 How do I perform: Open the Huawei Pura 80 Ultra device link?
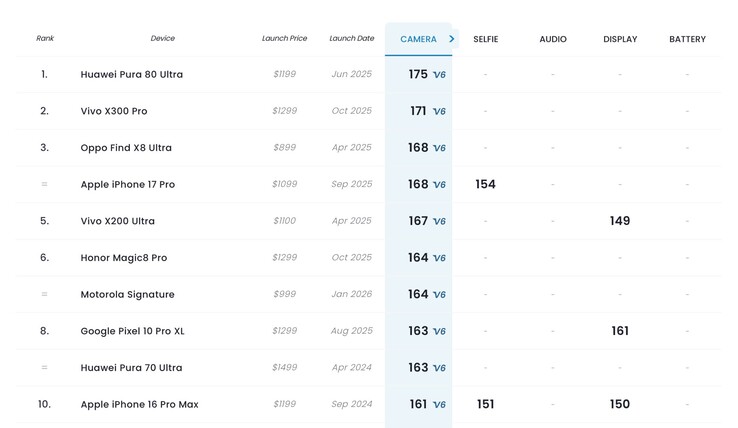pyautogui.click(x=132, y=75)
